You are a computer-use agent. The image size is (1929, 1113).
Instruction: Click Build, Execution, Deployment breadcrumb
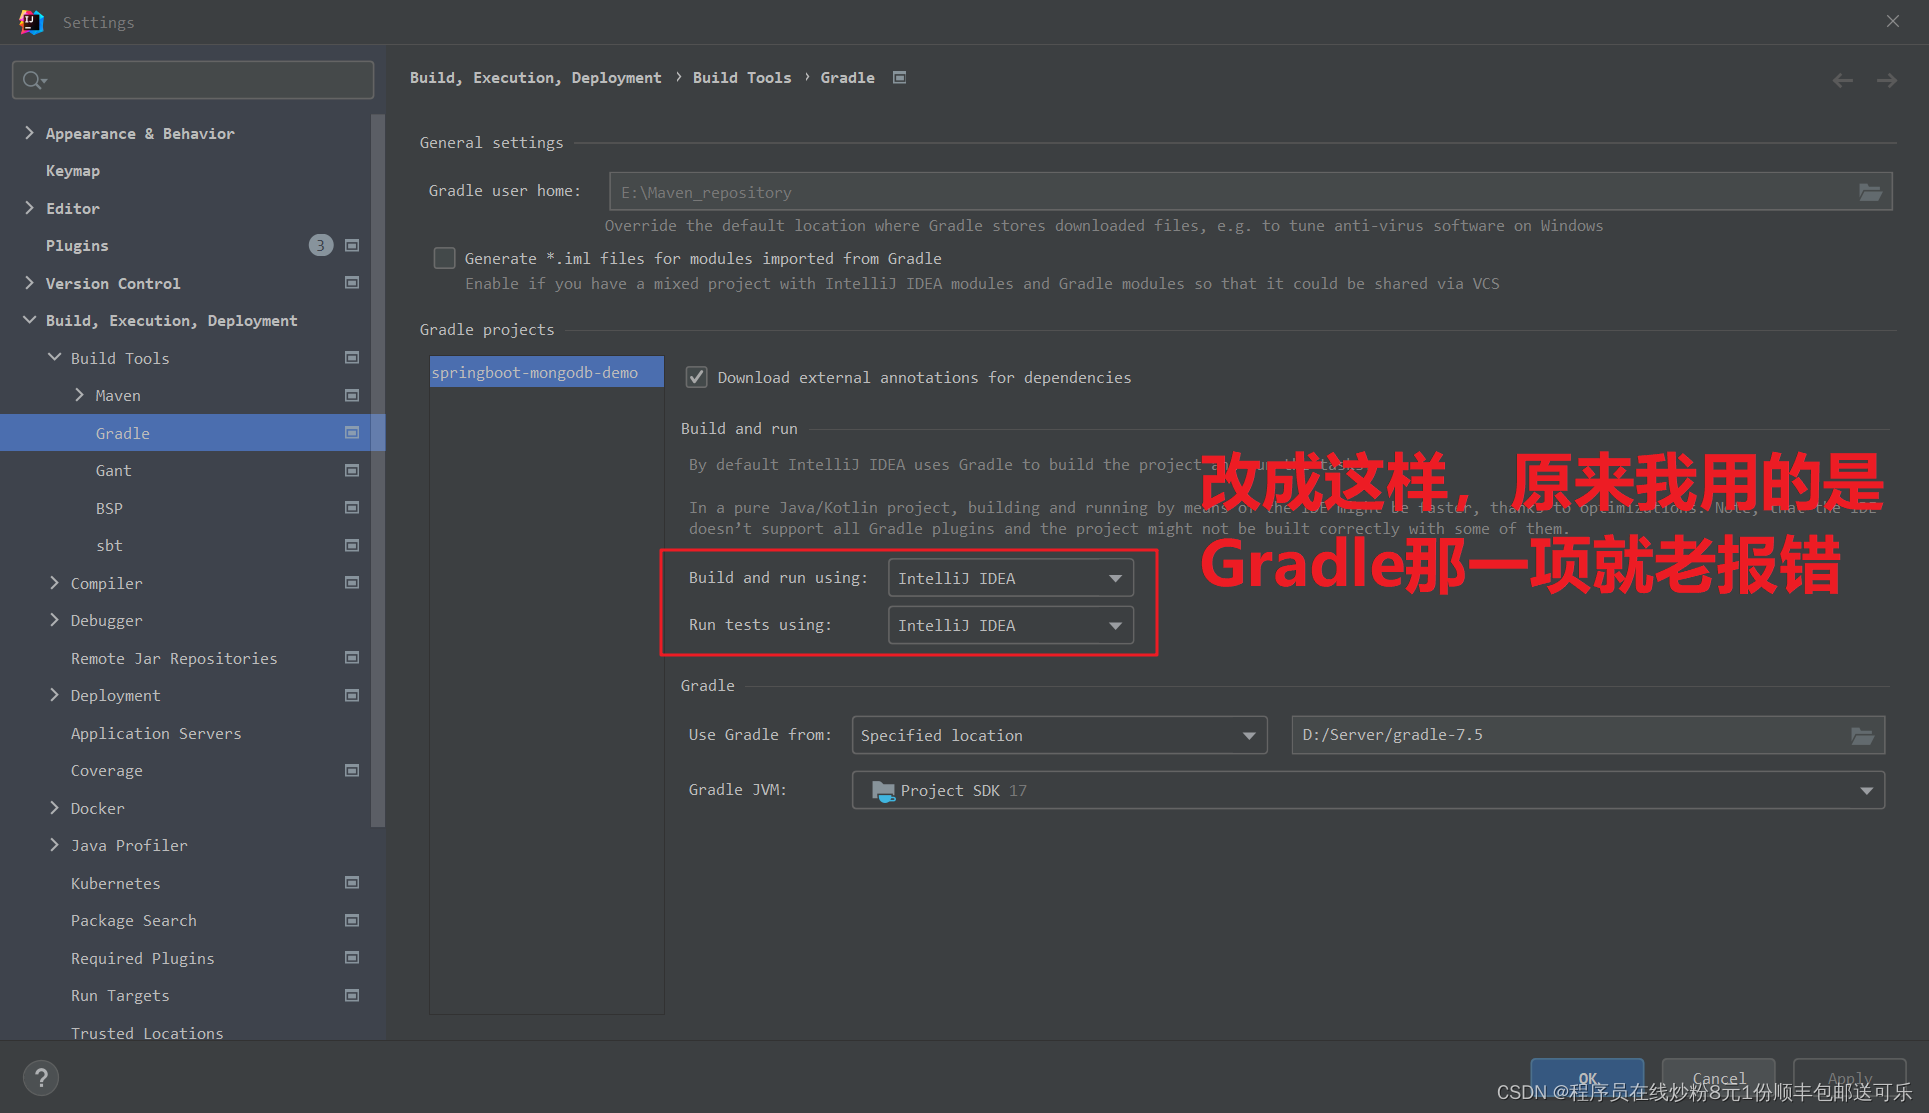tap(535, 78)
